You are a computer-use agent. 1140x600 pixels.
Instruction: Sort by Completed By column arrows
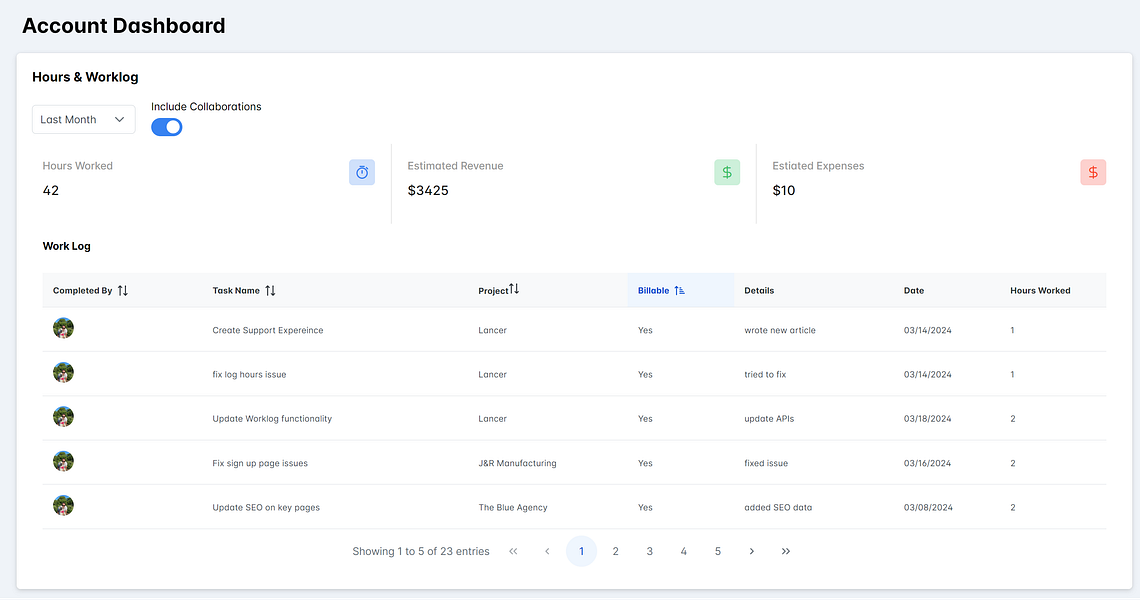tap(123, 290)
